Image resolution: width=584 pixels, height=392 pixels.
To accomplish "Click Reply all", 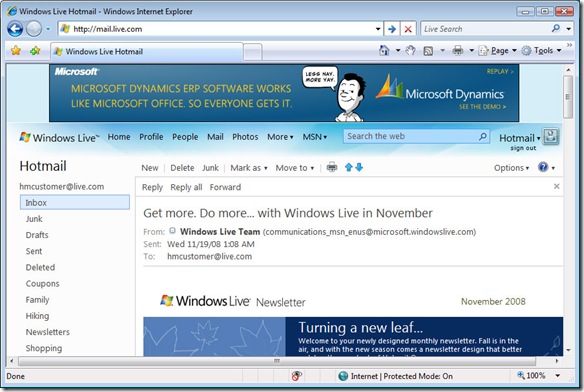I will 186,187.
